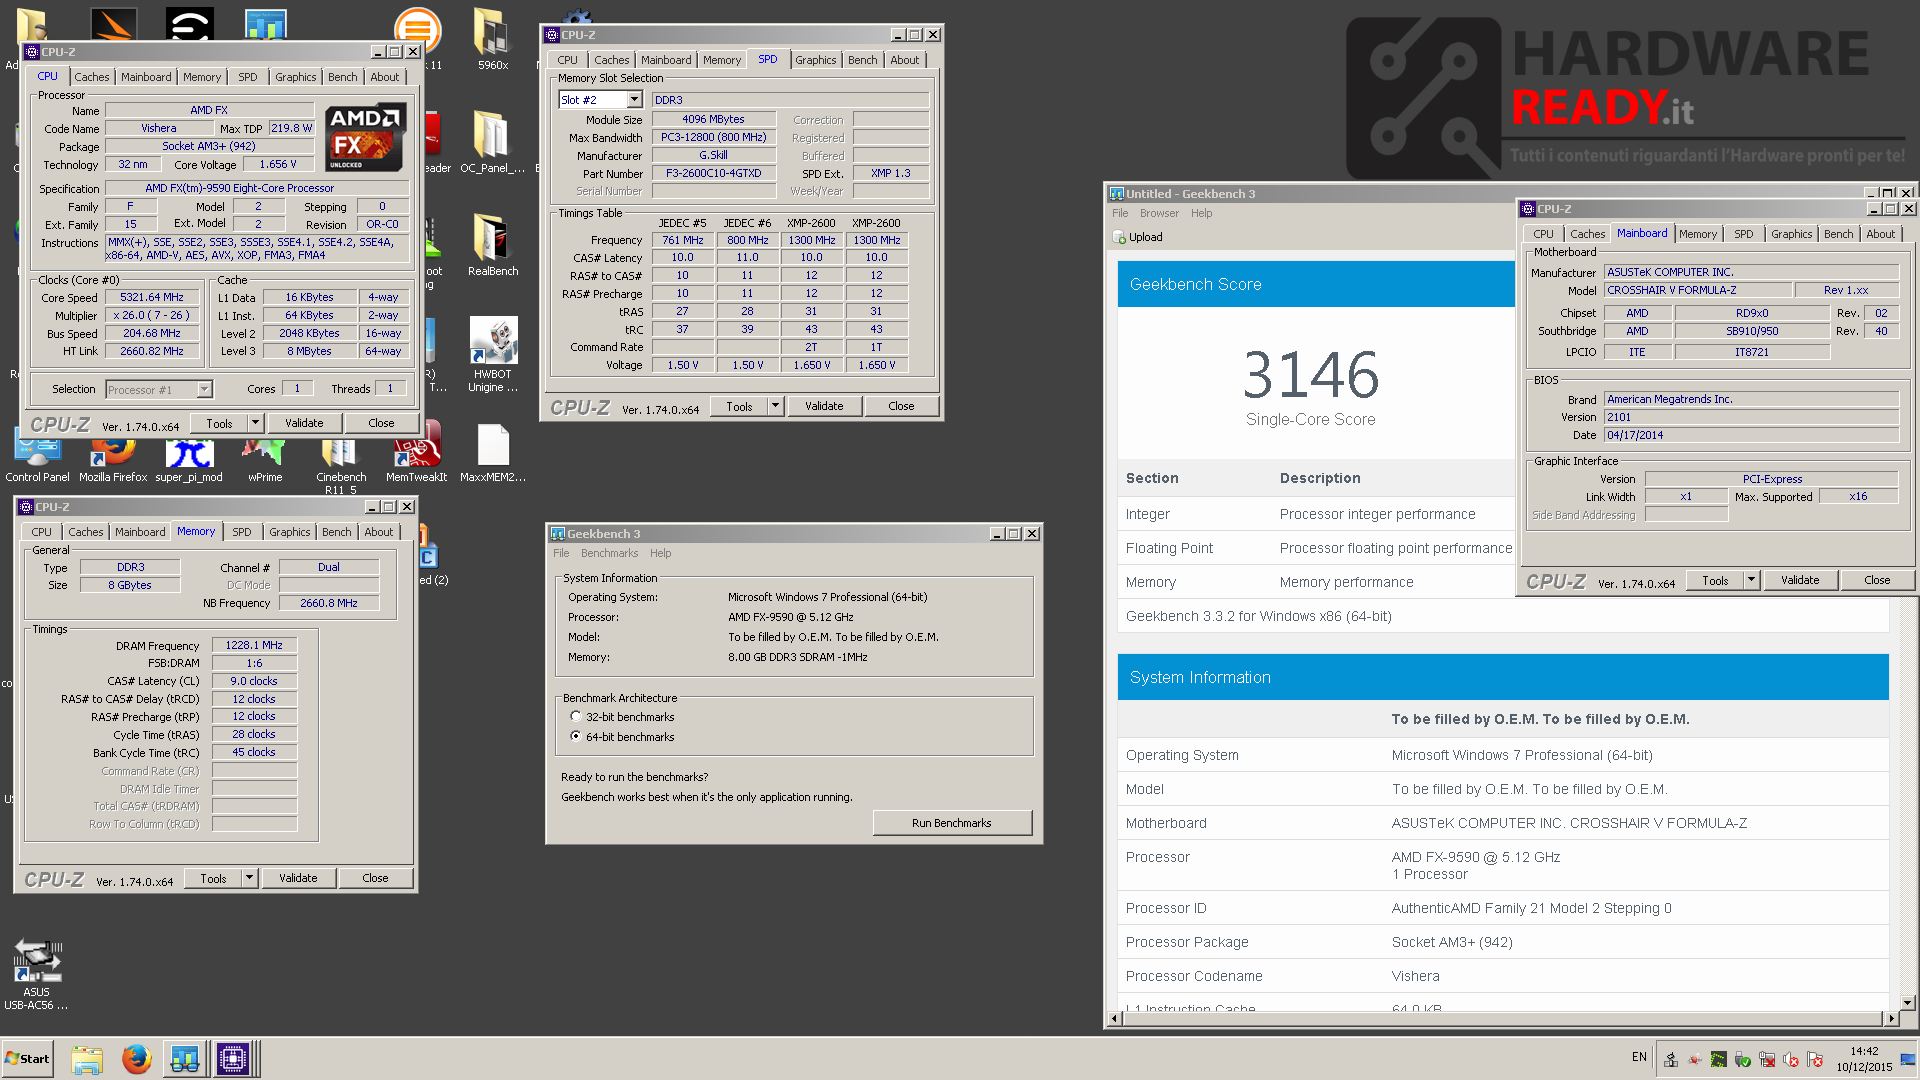Image resolution: width=1920 pixels, height=1080 pixels.
Task: Click the Core Speed value 5321.64 MHz
Action: tap(152, 298)
